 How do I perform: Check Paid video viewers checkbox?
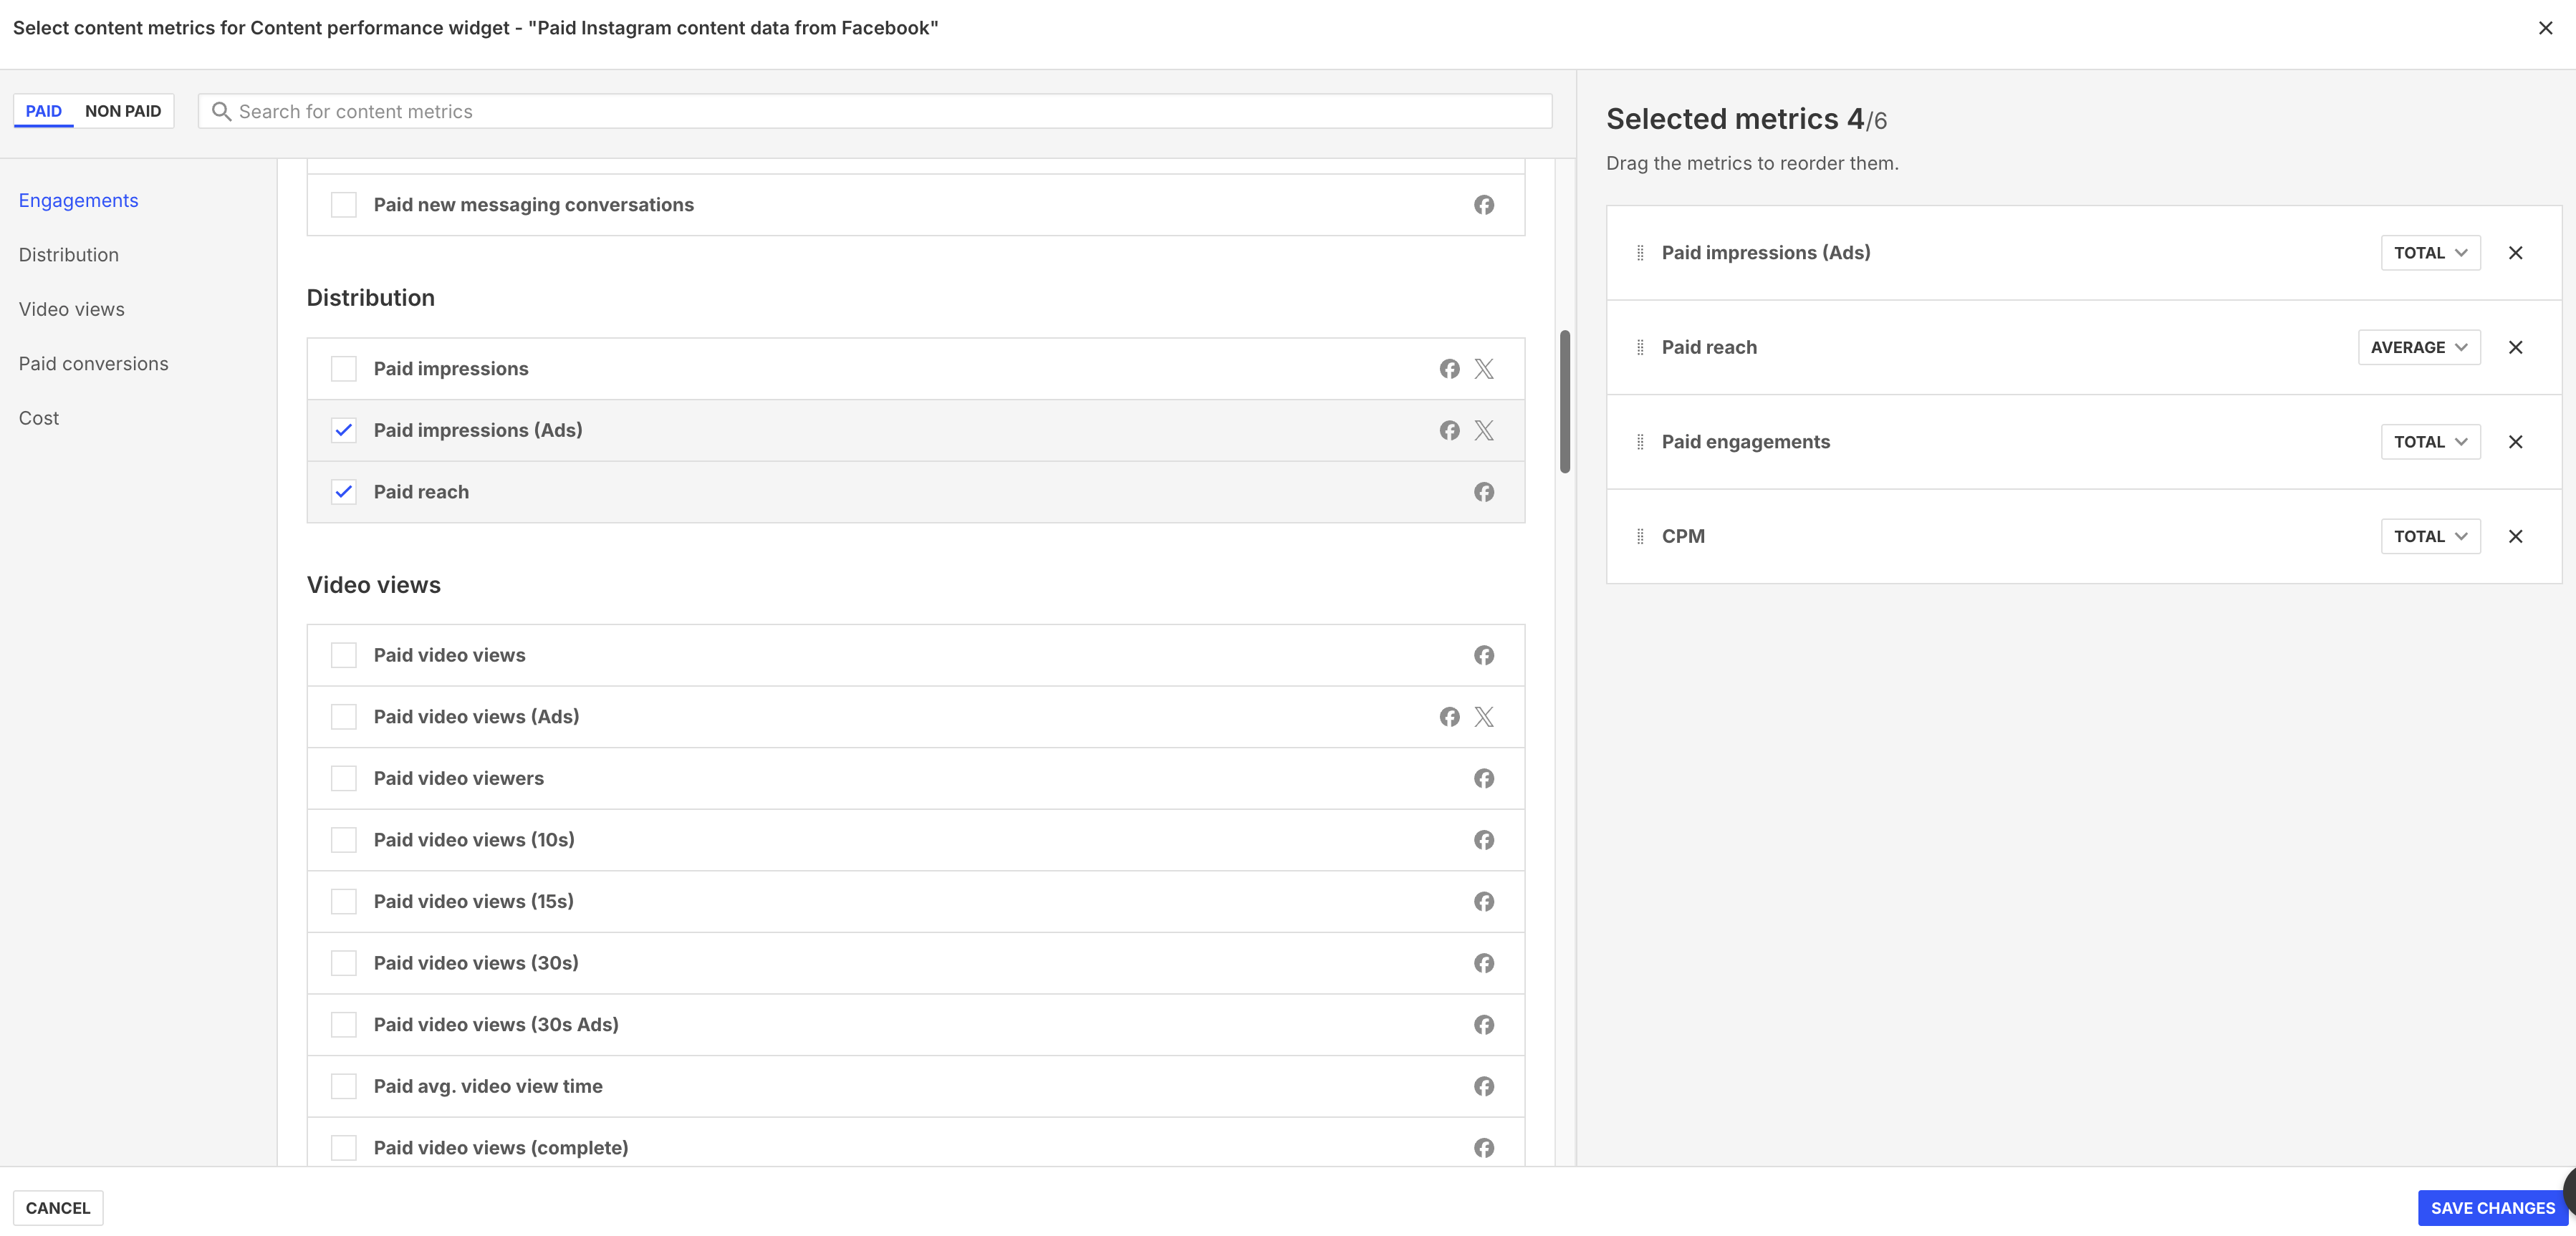(x=344, y=778)
